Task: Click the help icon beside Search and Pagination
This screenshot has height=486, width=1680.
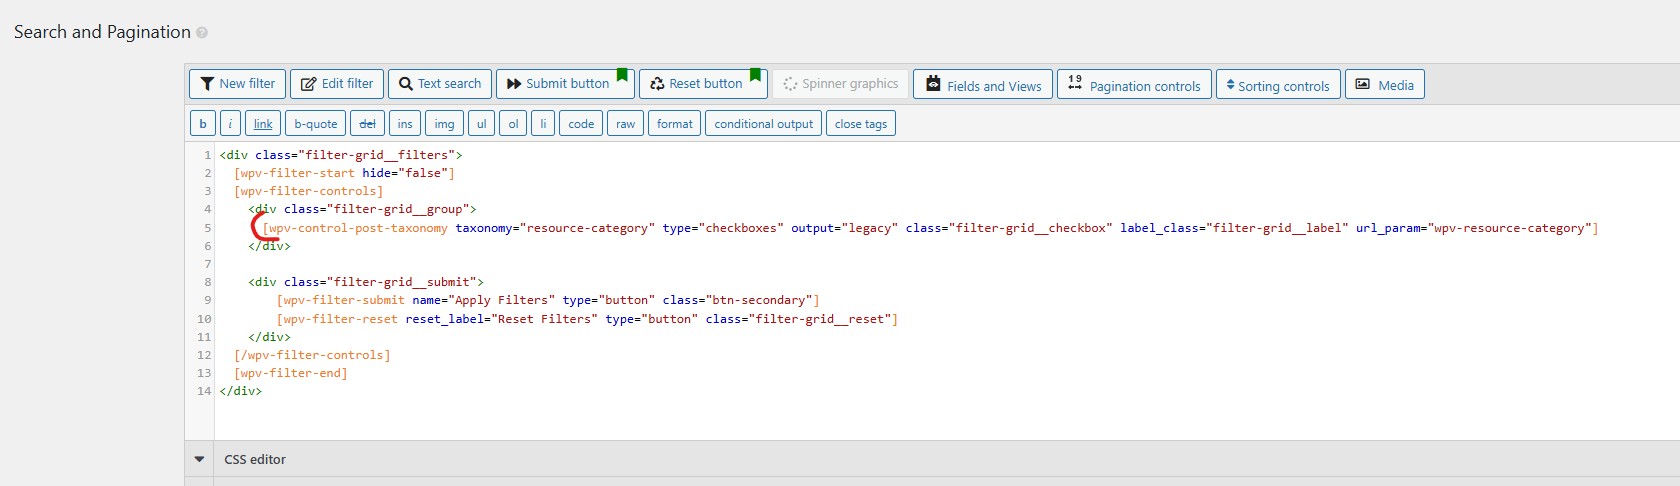Action: (x=202, y=33)
